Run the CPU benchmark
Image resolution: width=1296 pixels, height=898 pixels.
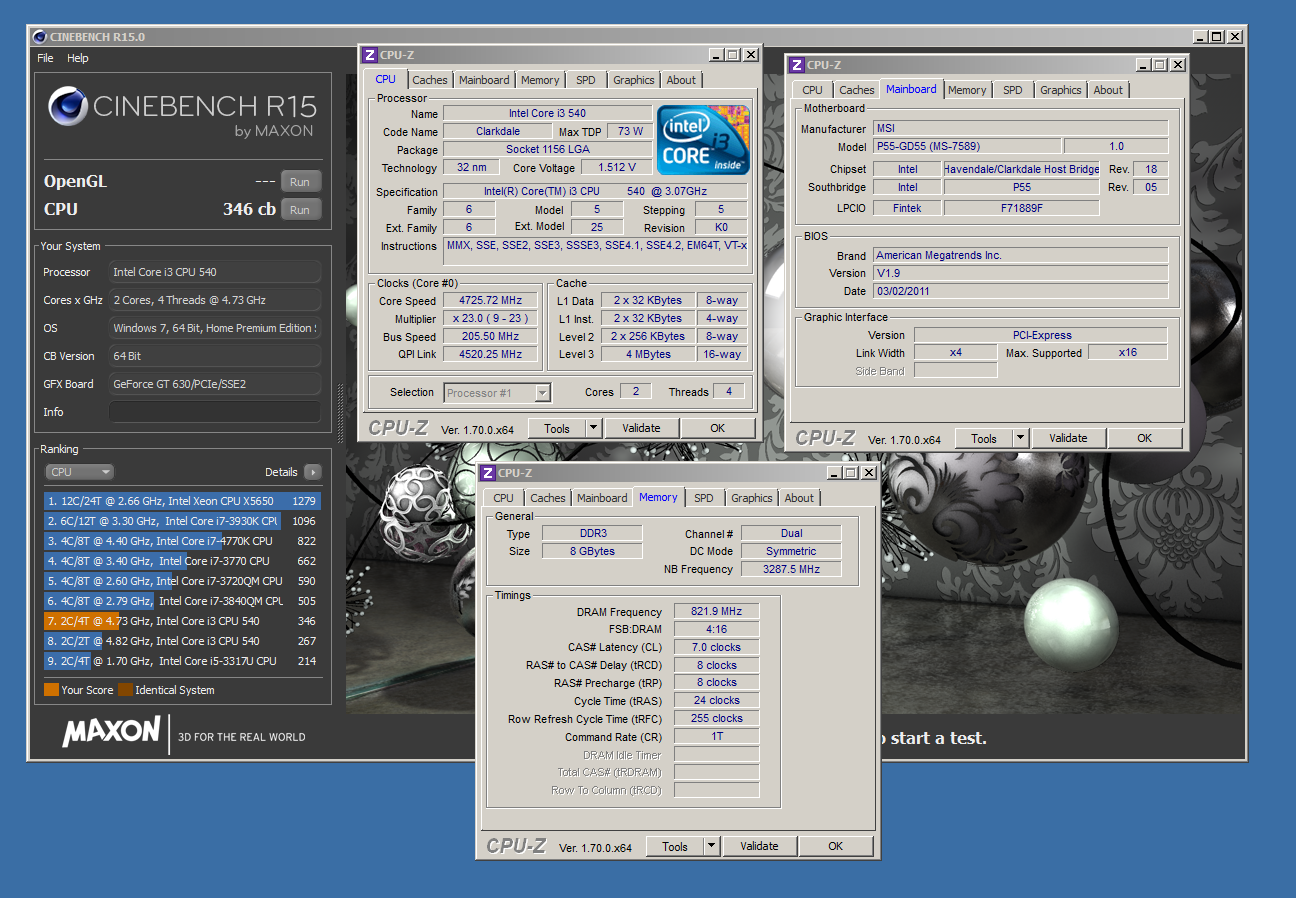pyautogui.click(x=300, y=210)
